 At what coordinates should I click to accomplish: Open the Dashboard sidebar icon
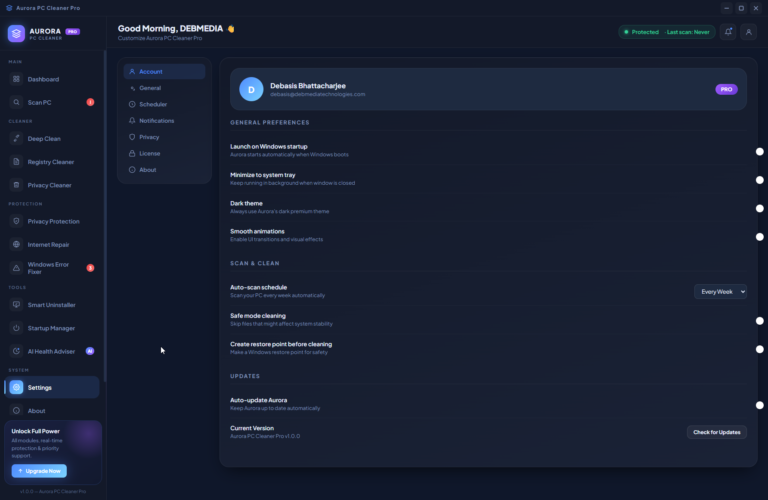click(x=16, y=79)
